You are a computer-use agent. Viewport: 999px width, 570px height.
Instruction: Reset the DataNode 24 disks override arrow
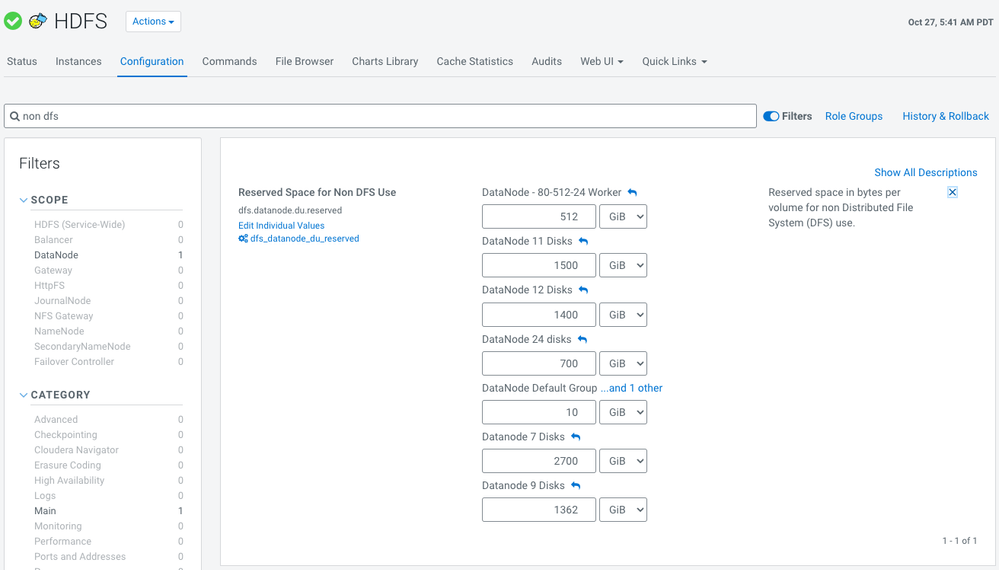(x=582, y=339)
